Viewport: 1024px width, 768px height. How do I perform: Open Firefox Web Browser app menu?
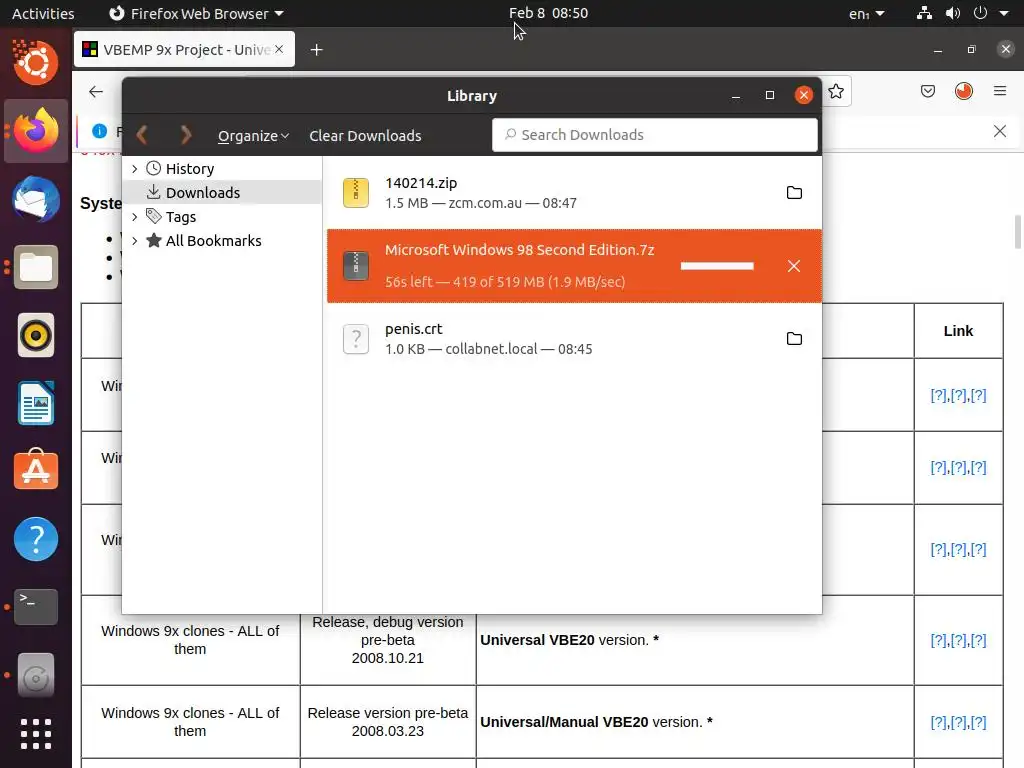[x=196, y=13]
